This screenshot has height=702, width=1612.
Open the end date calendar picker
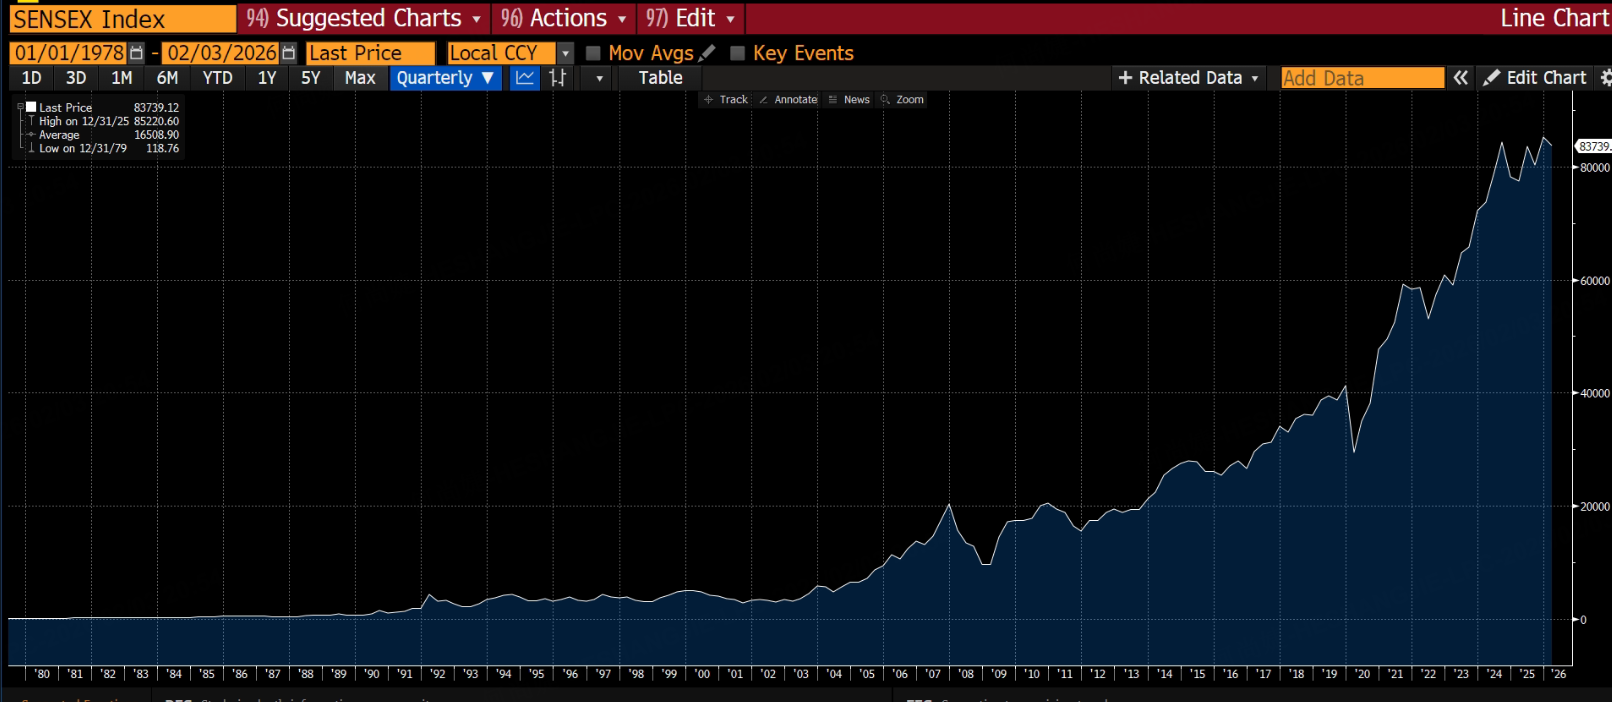pyautogui.click(x=289, y=53)
